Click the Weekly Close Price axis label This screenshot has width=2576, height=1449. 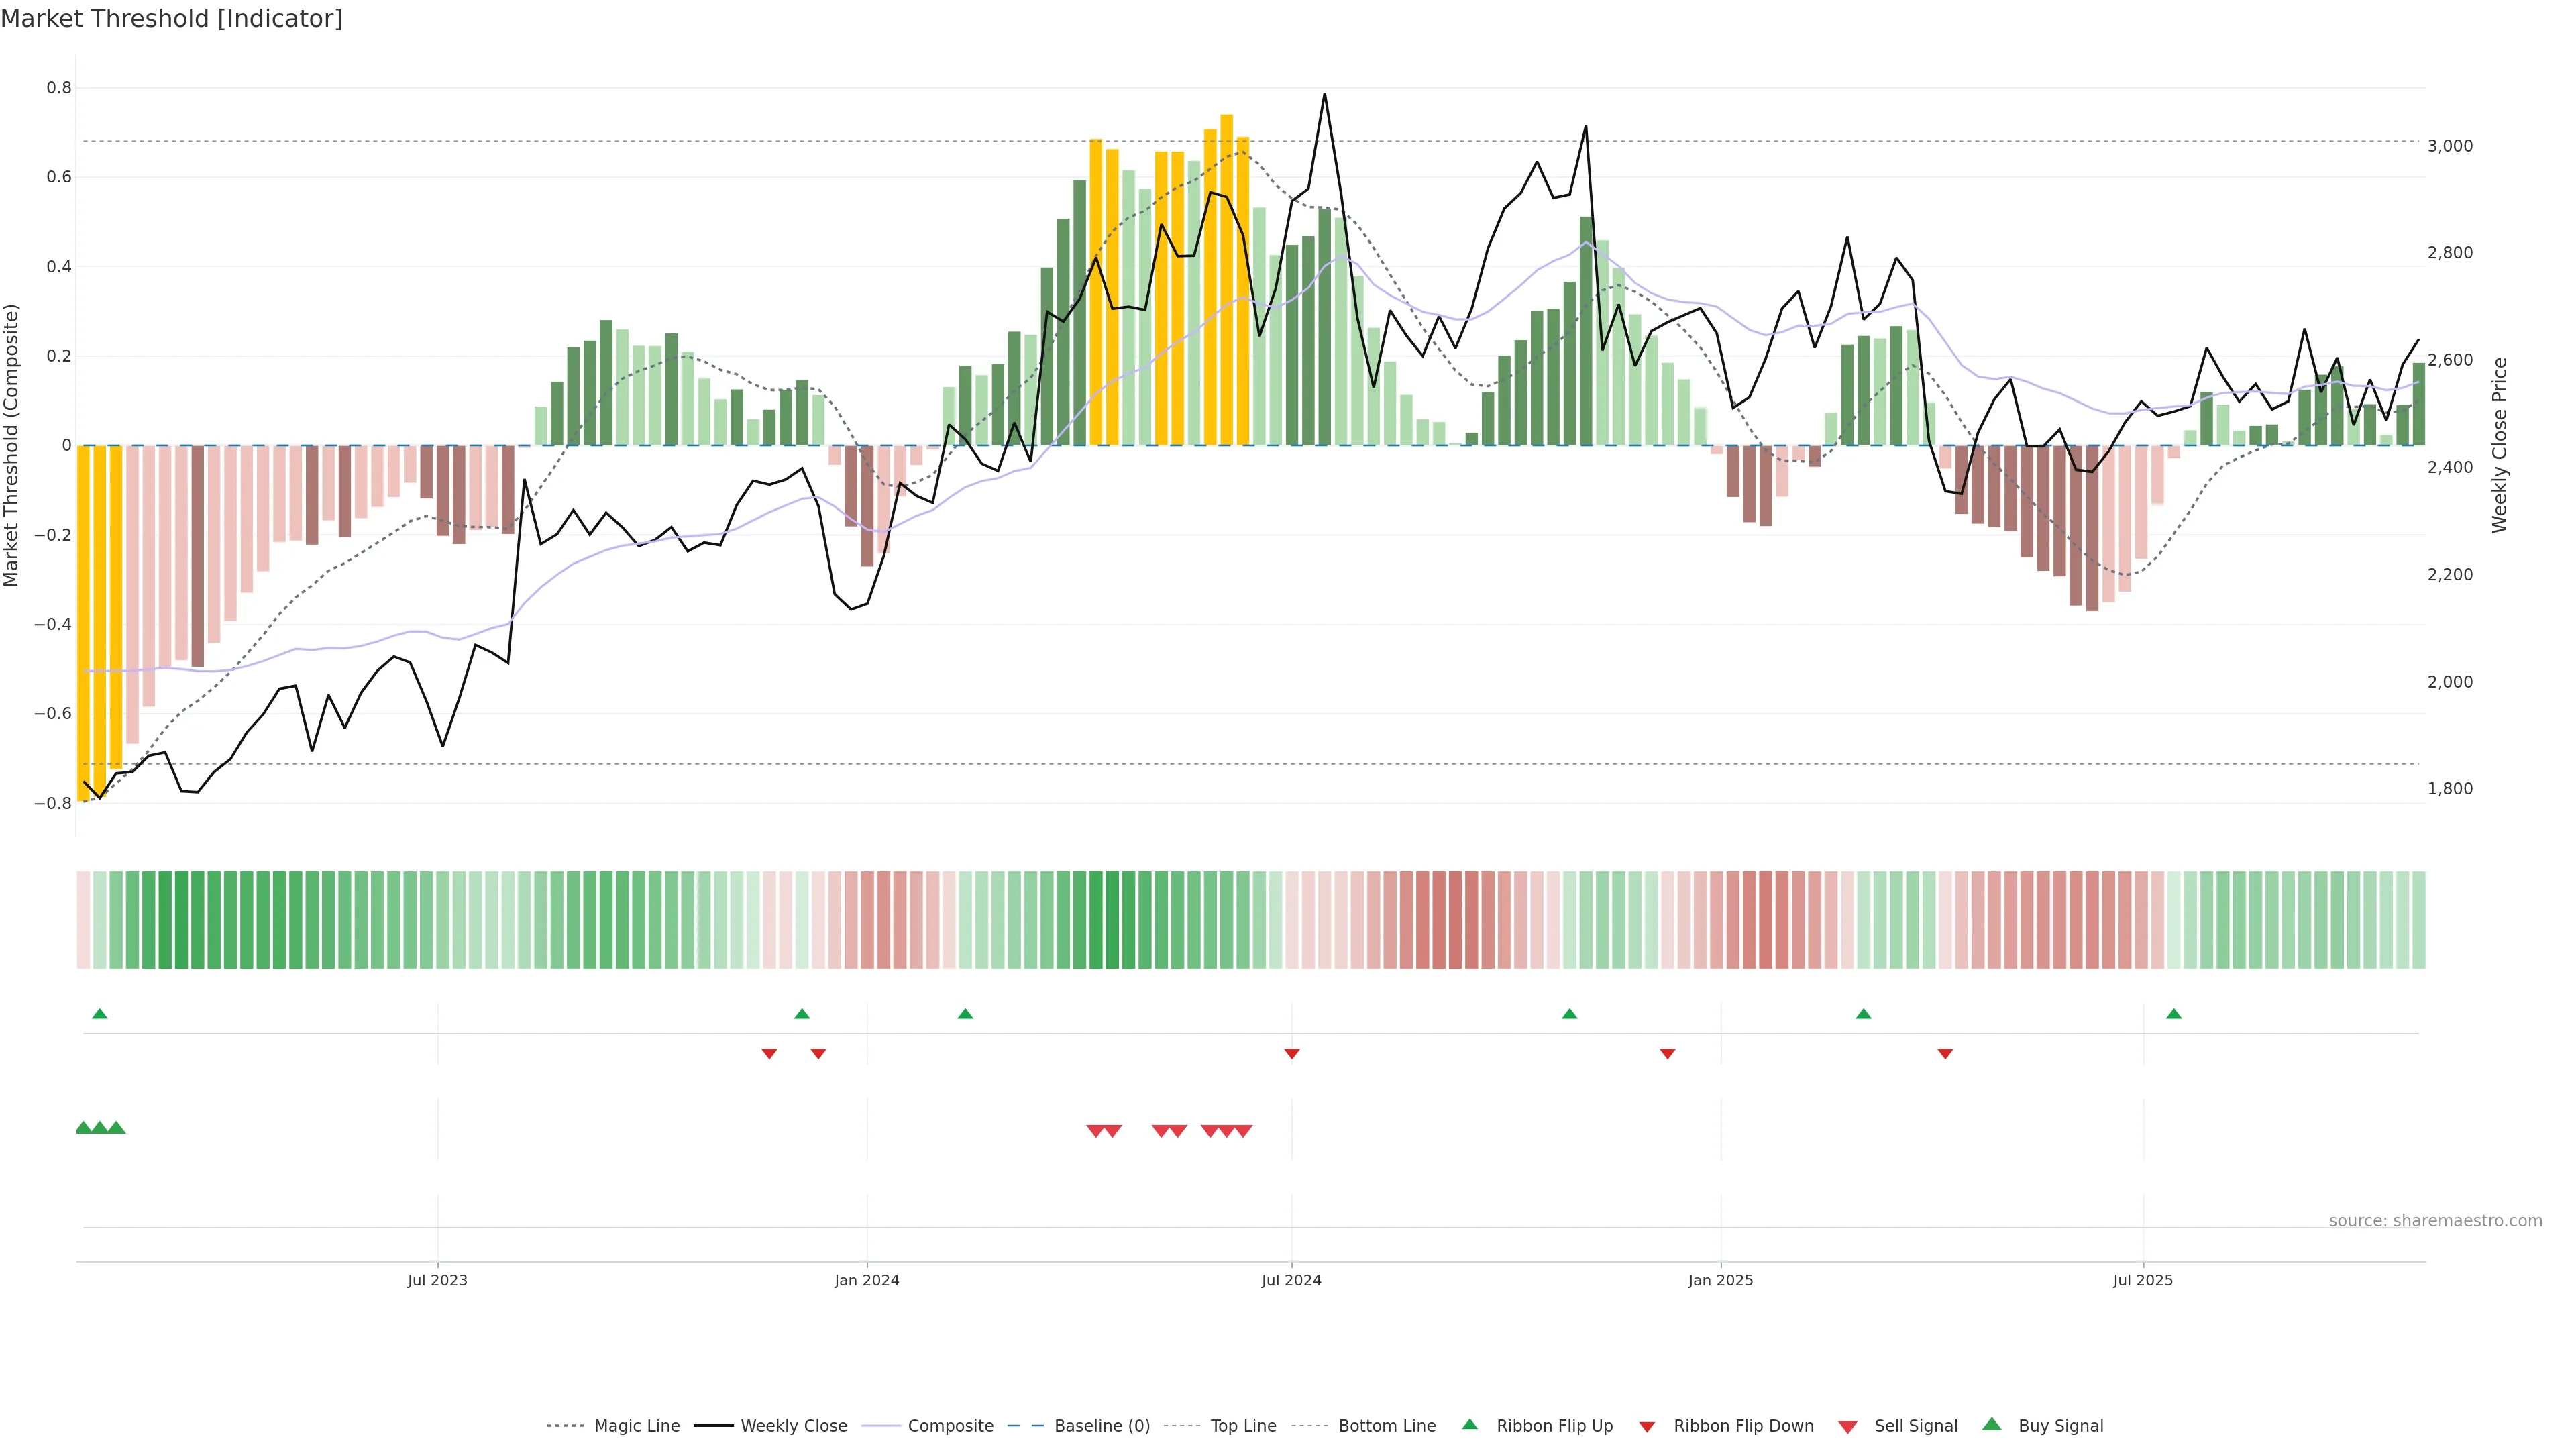[x=2500, y=445]
